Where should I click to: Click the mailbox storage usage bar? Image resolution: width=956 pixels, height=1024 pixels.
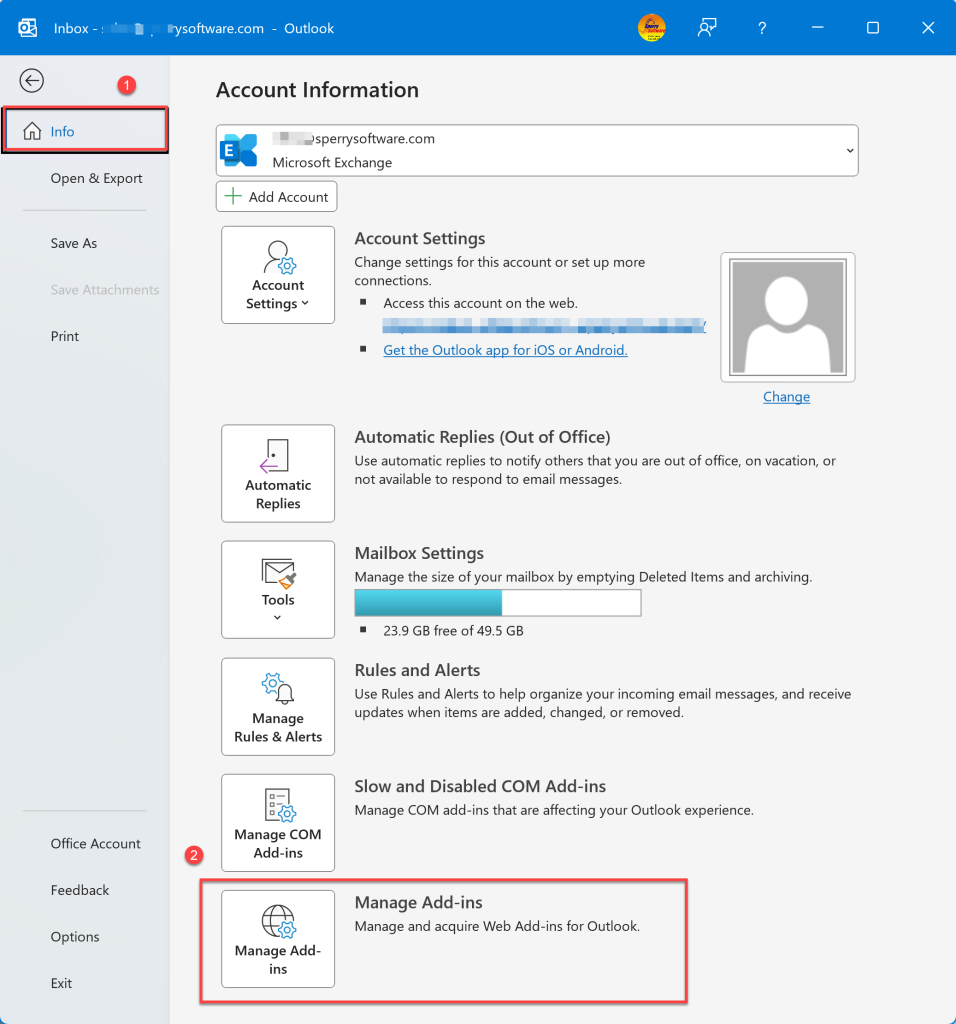(497, 602)
